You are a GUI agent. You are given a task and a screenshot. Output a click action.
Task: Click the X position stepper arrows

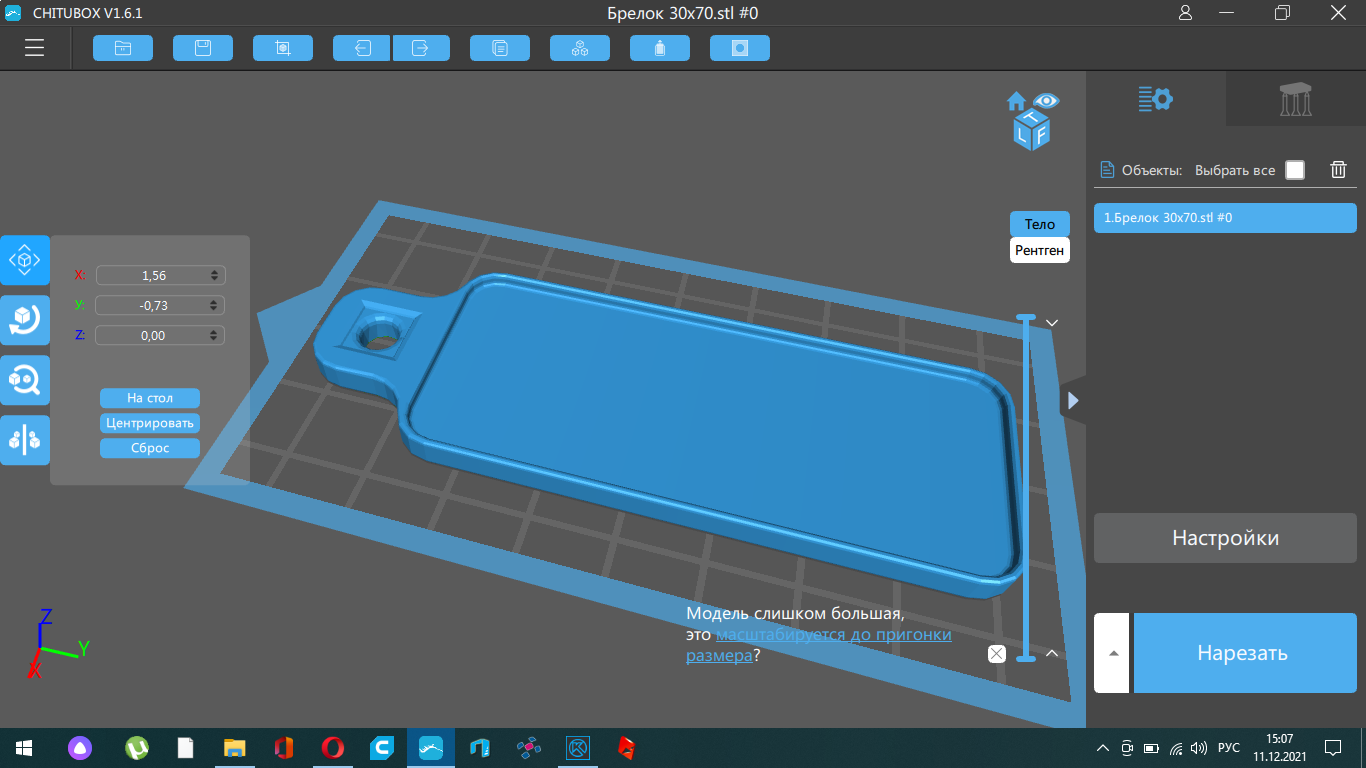click(x=215, y=276)
